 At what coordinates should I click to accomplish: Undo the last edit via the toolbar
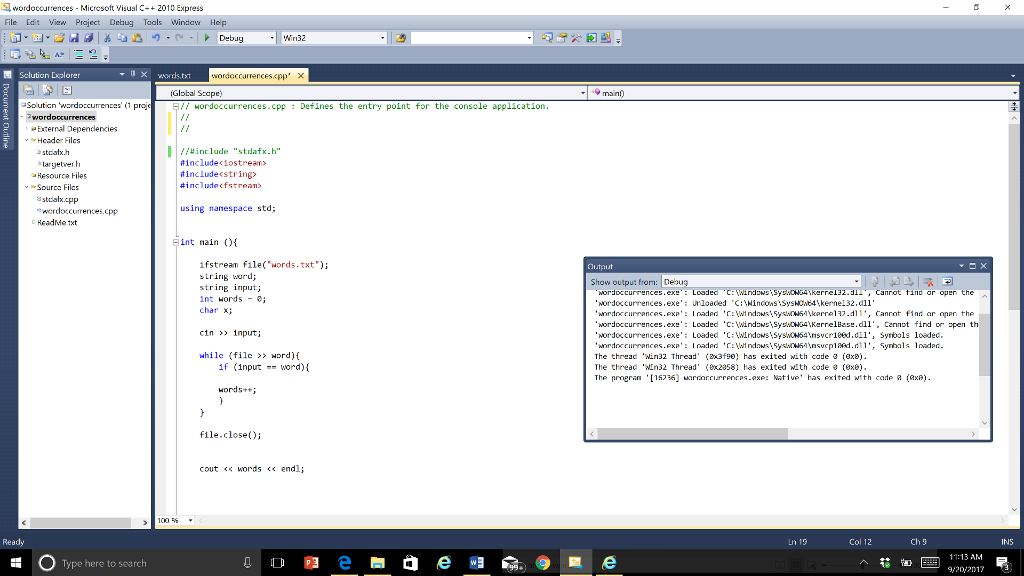(156, 38)
